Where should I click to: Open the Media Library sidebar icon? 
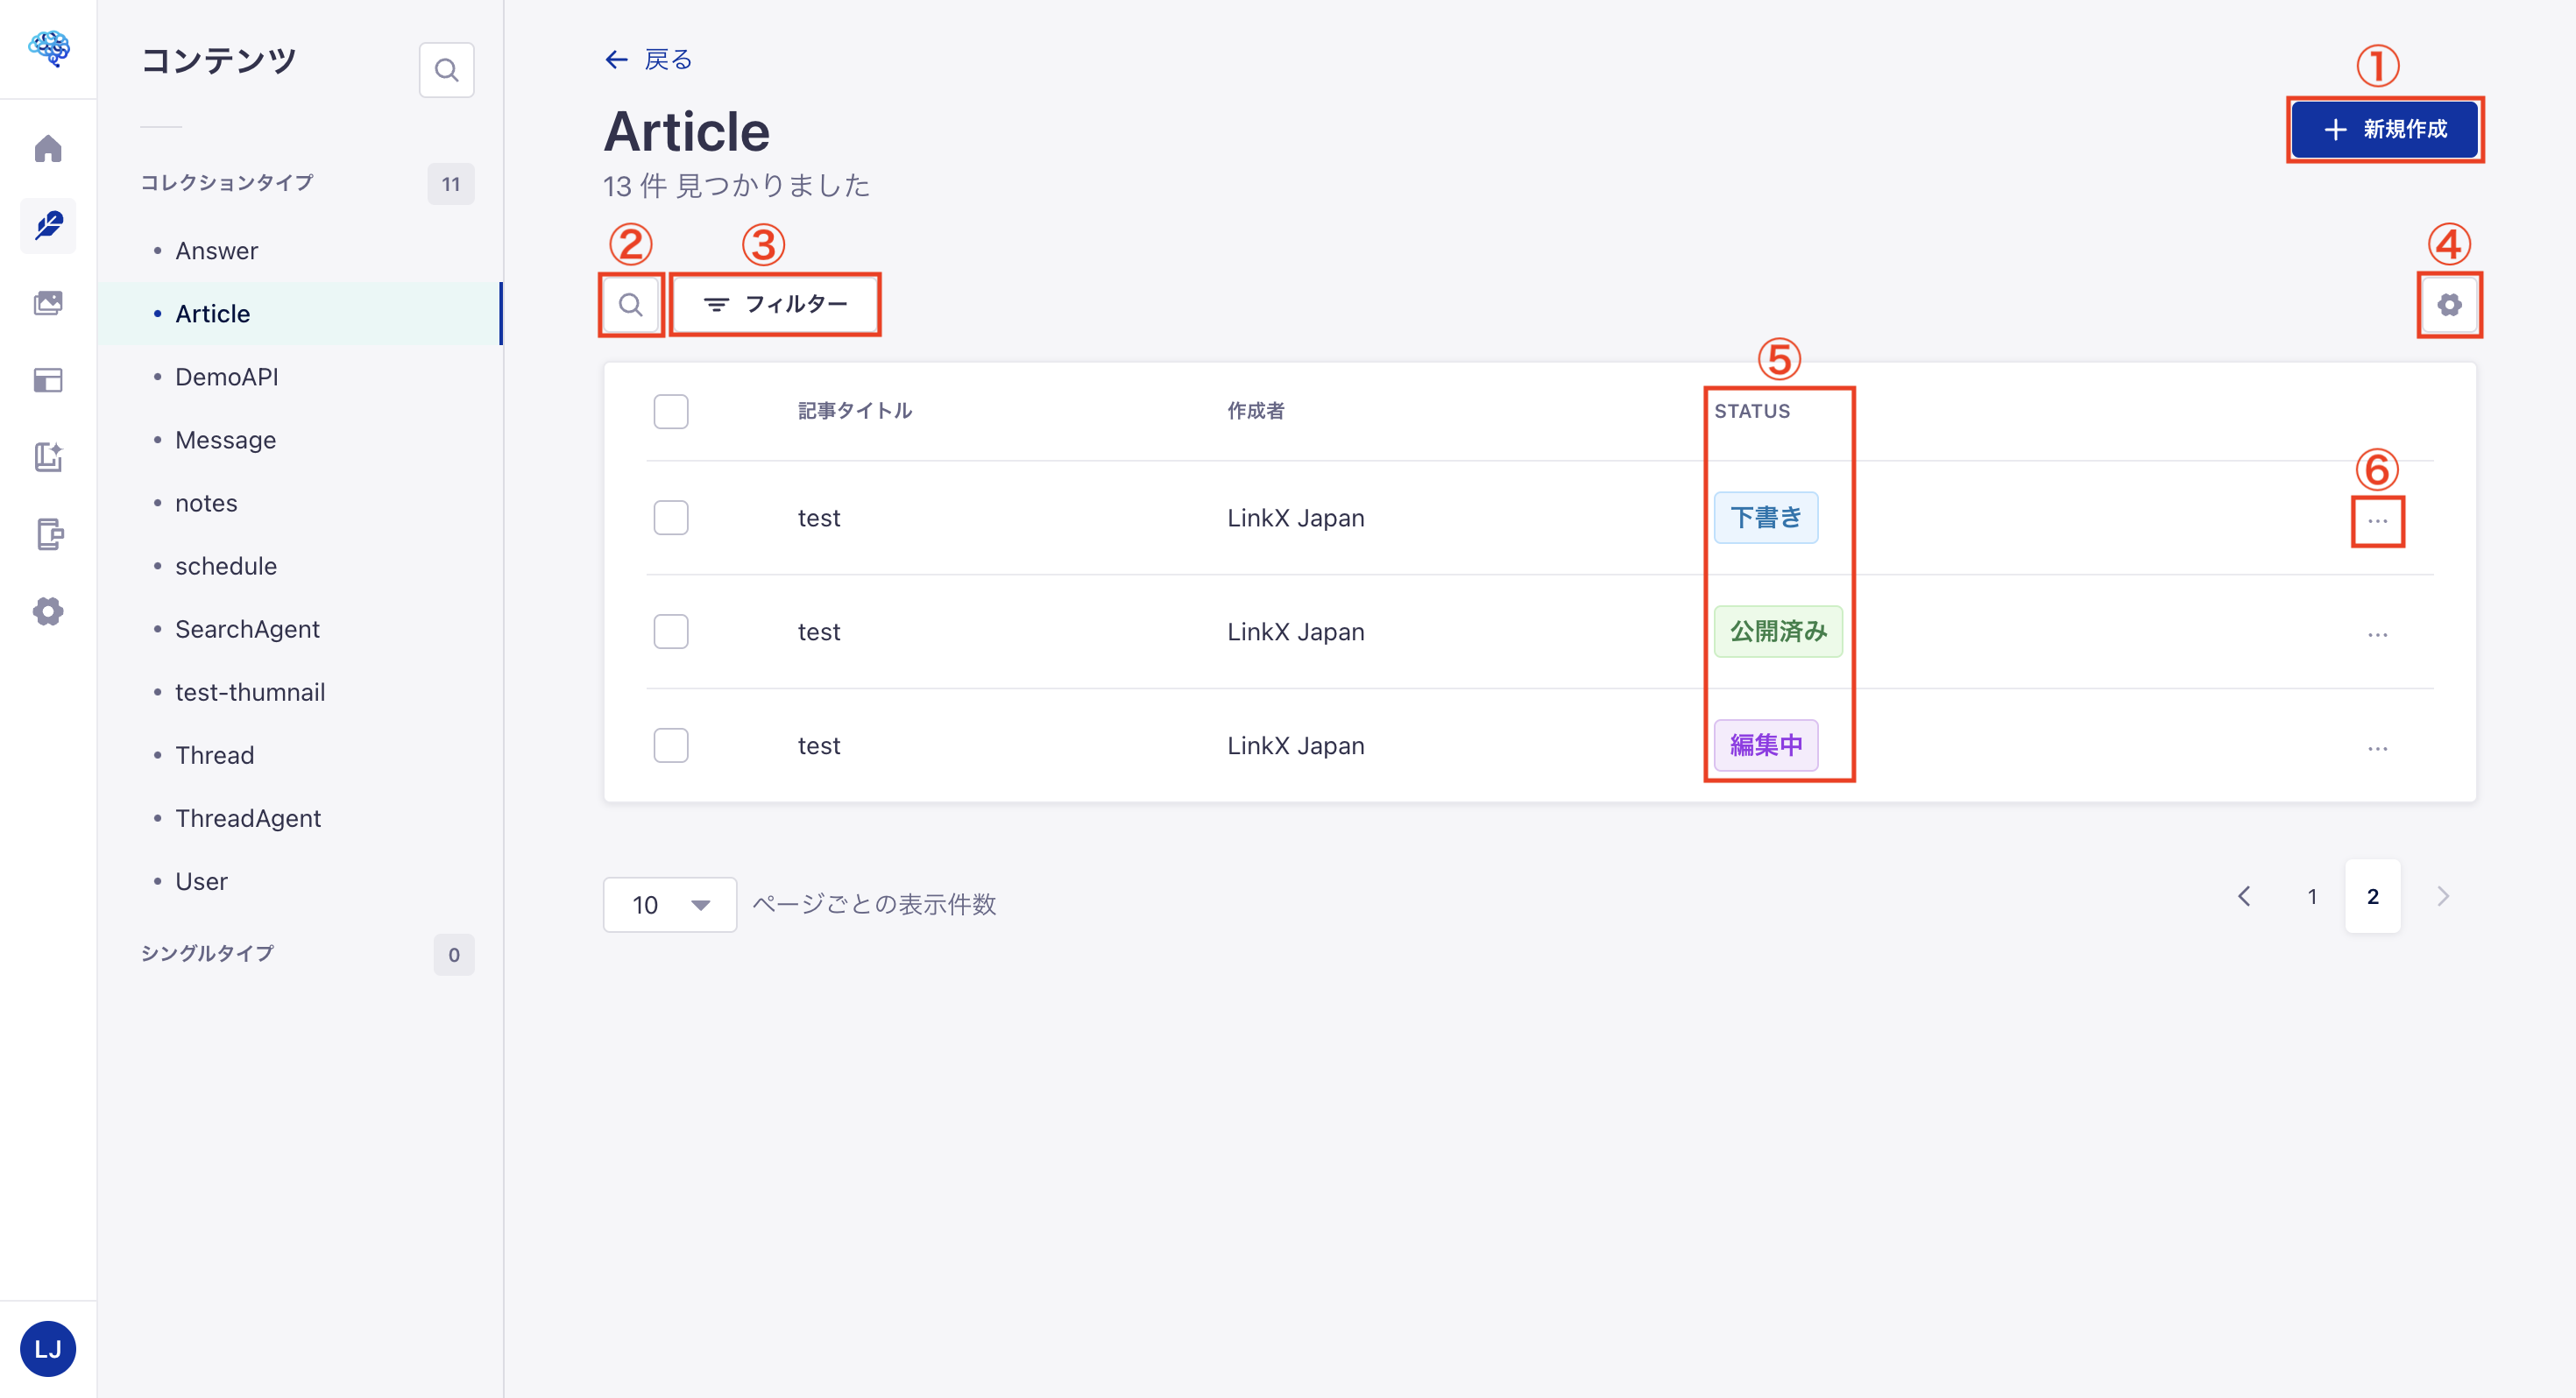[48, 303]
